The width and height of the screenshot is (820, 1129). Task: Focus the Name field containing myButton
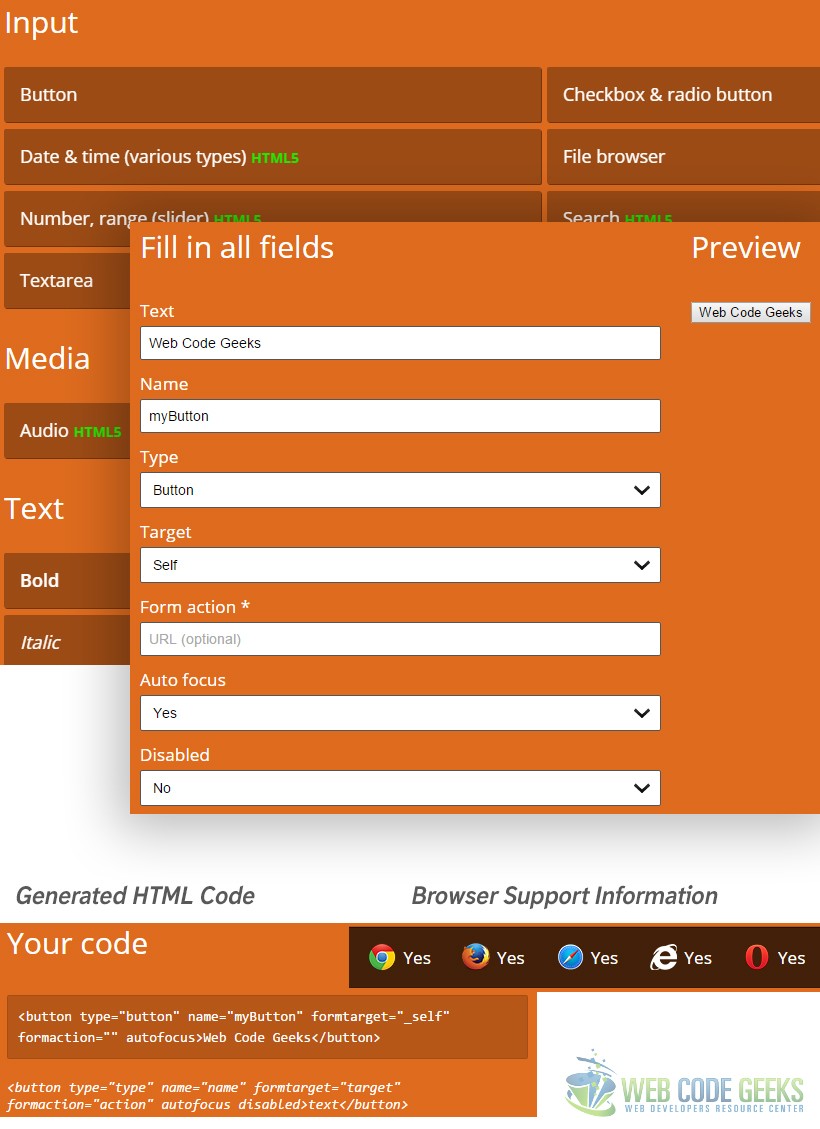400,416
